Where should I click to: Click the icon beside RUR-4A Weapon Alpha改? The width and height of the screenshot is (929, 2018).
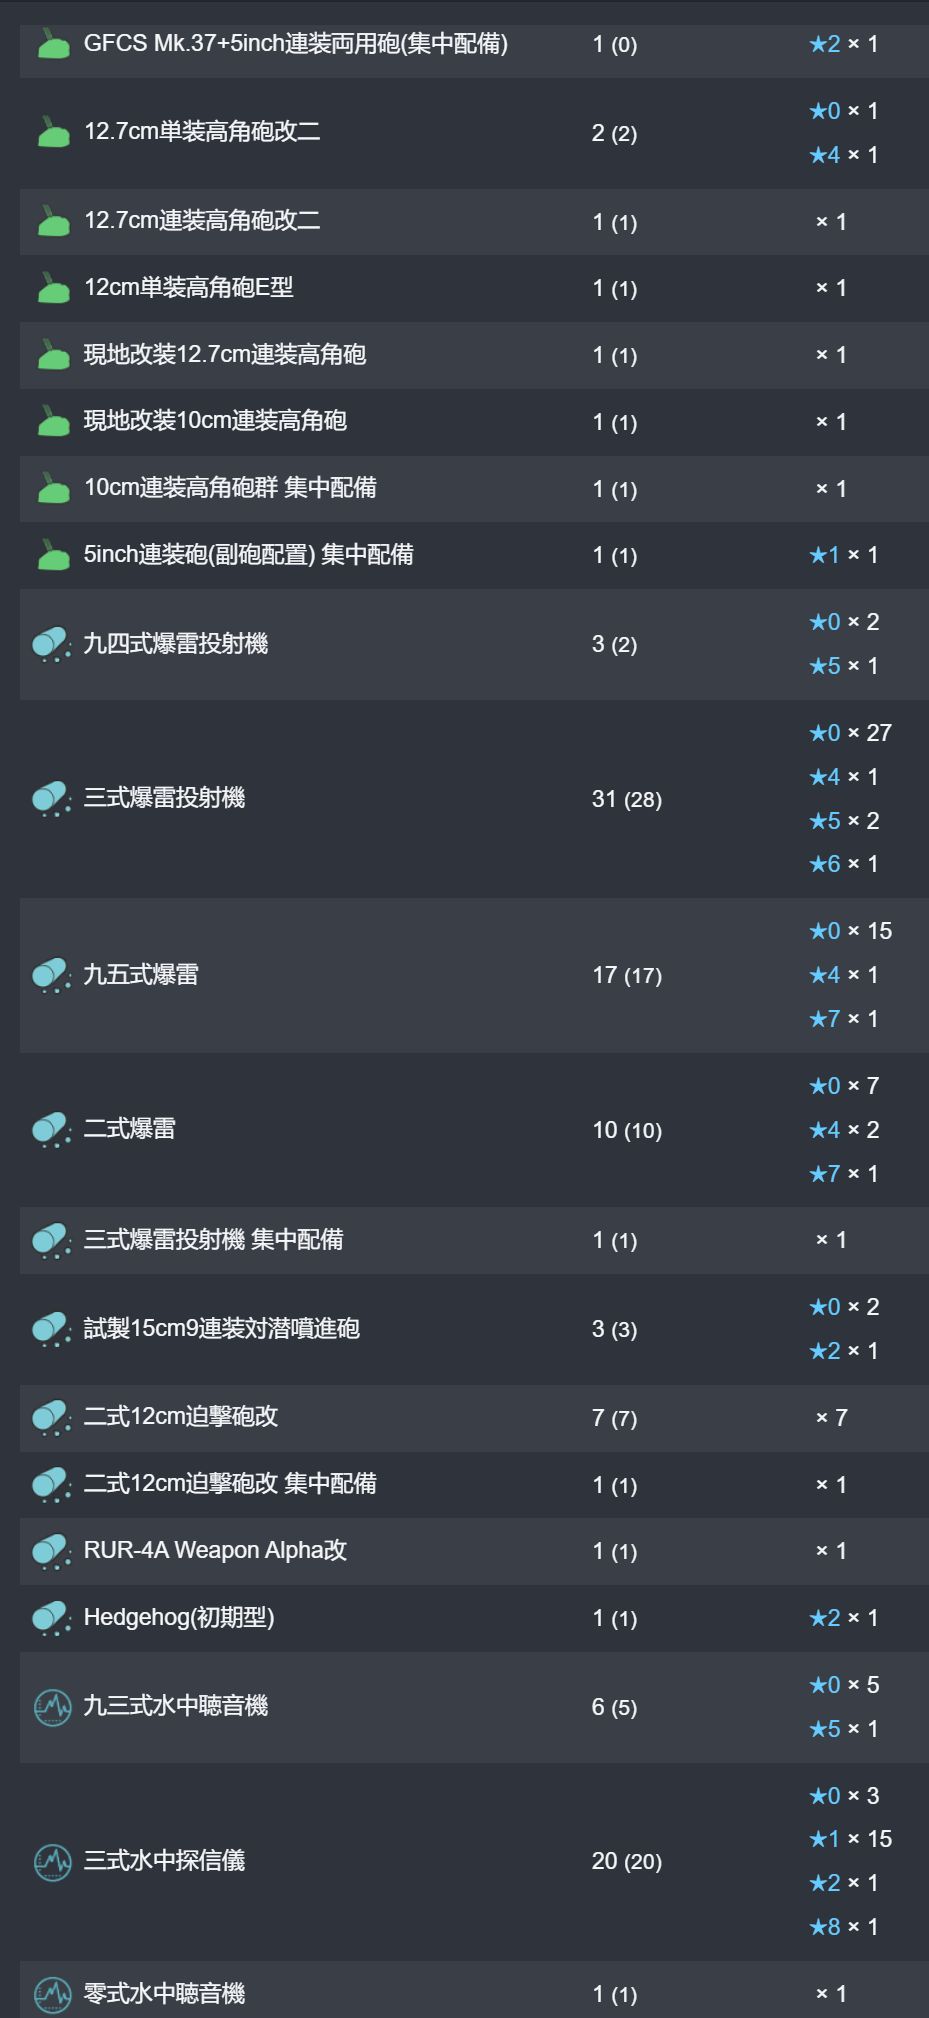click(52, 1551)
